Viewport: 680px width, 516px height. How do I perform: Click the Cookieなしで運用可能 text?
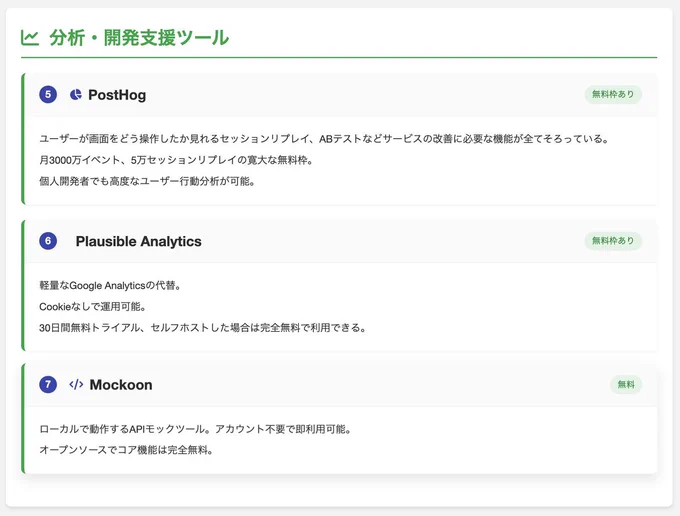(x=92, y=307)
